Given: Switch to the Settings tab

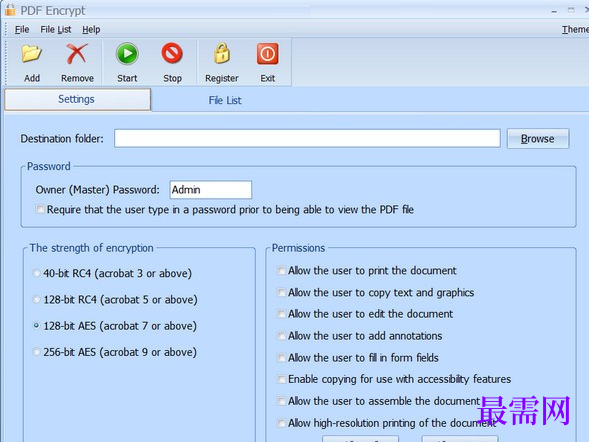Looking at the screenshot, I should (x=77, y=100).
